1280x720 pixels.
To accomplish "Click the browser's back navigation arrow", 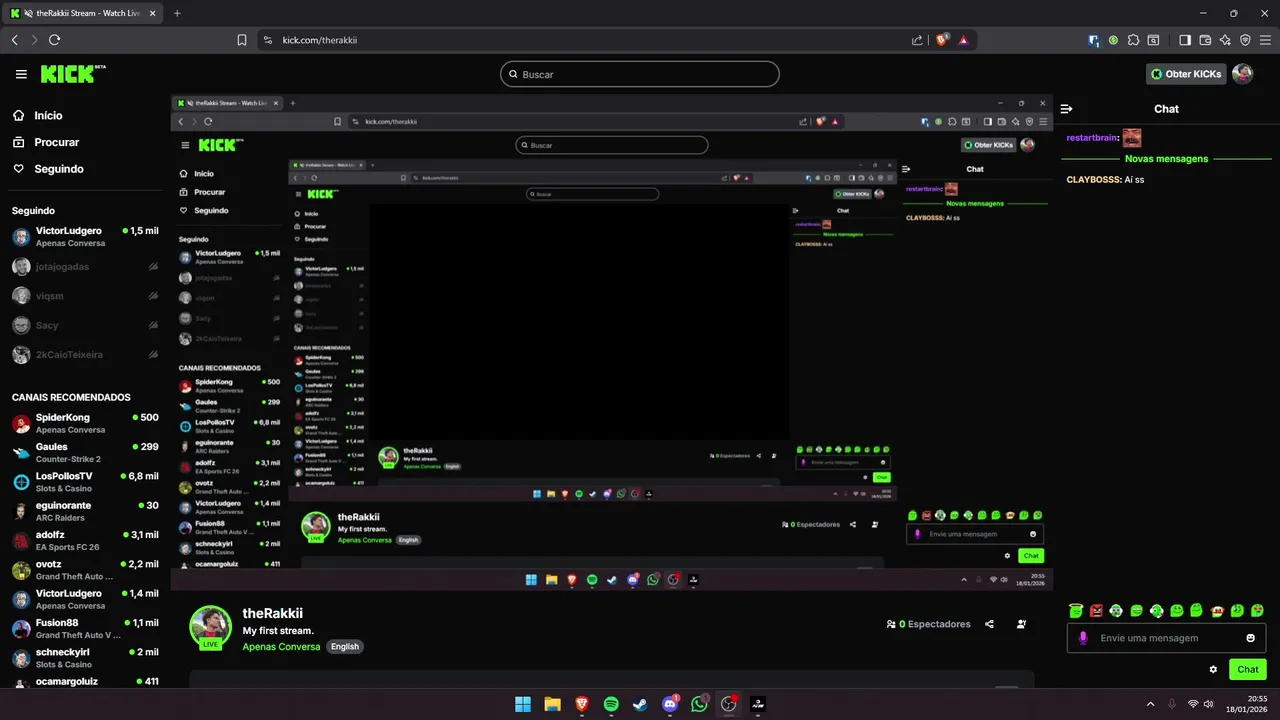I will (14, 40).
